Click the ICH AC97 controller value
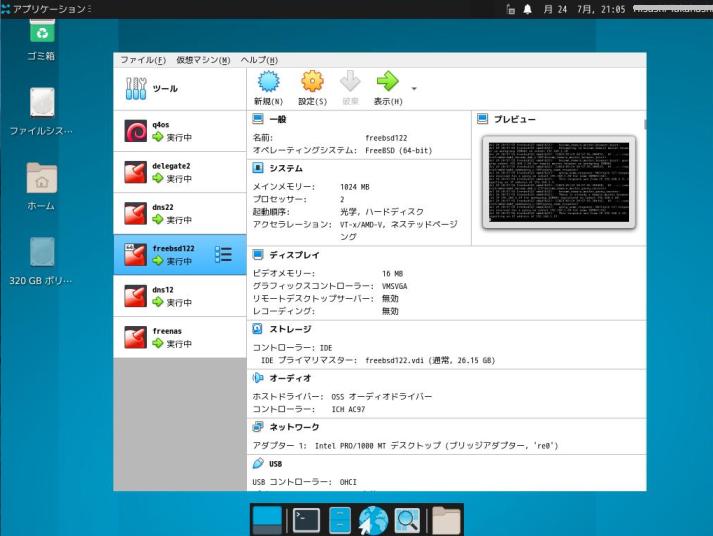Screen dimensions: 713x536 click(348, 409)
